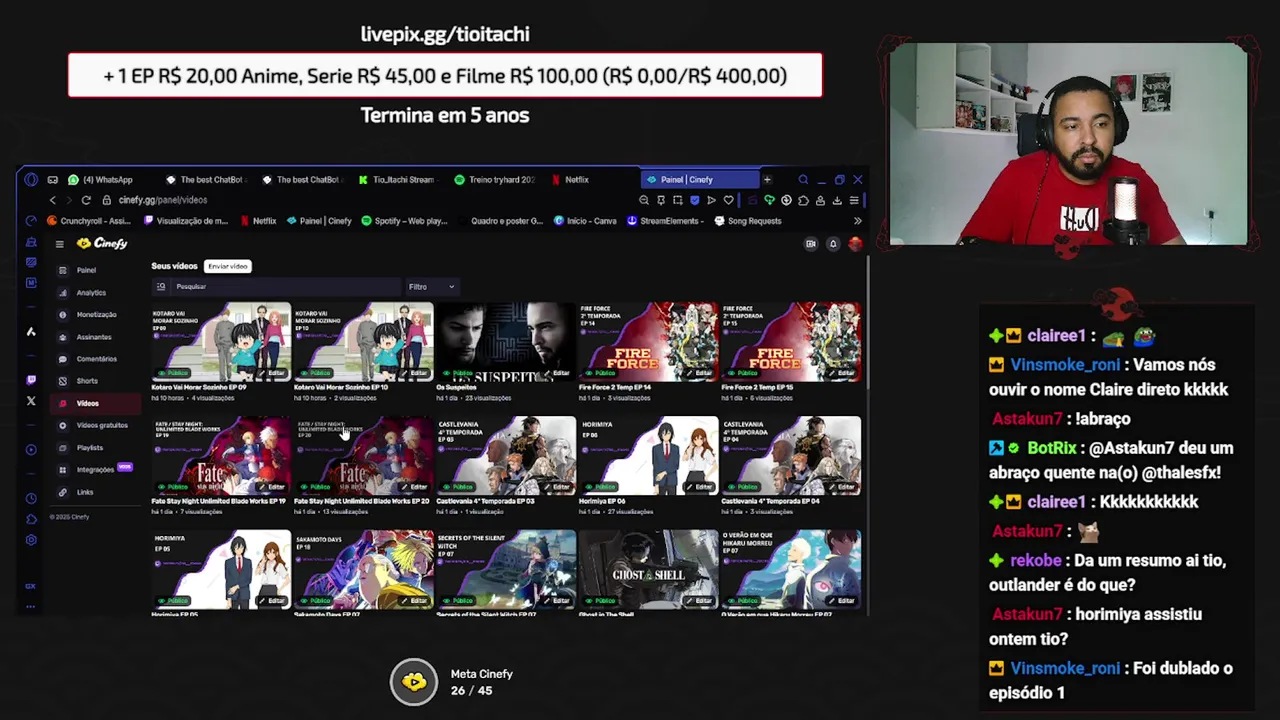This screenshot has height=720, width=1280.
Task: Reload the page with the refresh icon
Action: coord(86,200)
